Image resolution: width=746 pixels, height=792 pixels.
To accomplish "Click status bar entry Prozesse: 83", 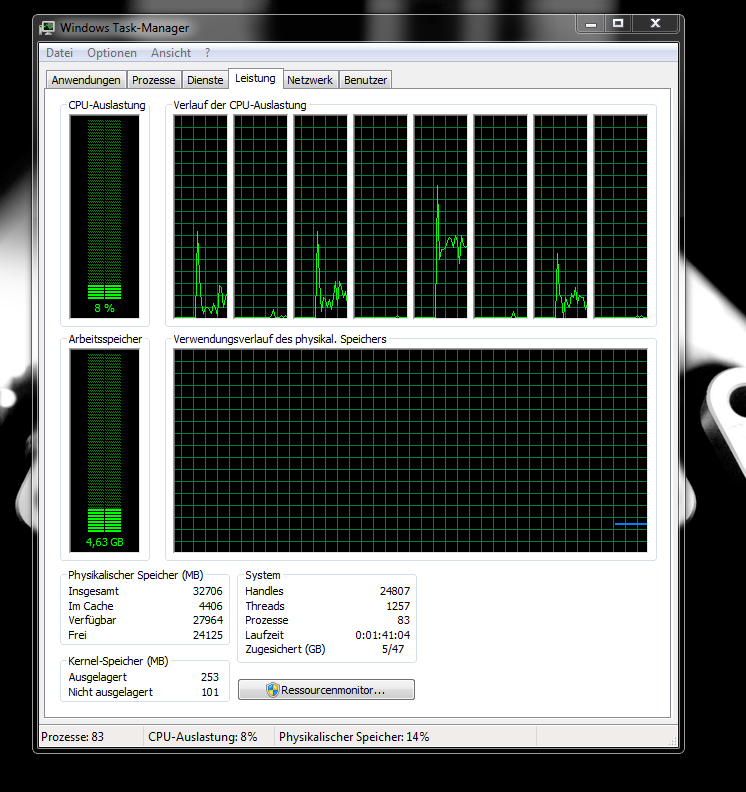I will point(72,737).
